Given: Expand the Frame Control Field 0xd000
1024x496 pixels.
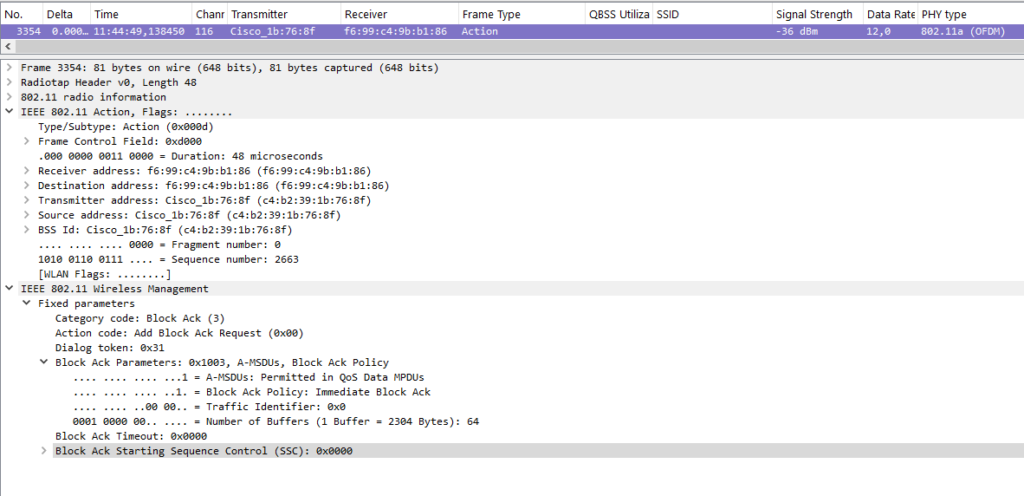Looking at the screenshot, I should [26, 142].
